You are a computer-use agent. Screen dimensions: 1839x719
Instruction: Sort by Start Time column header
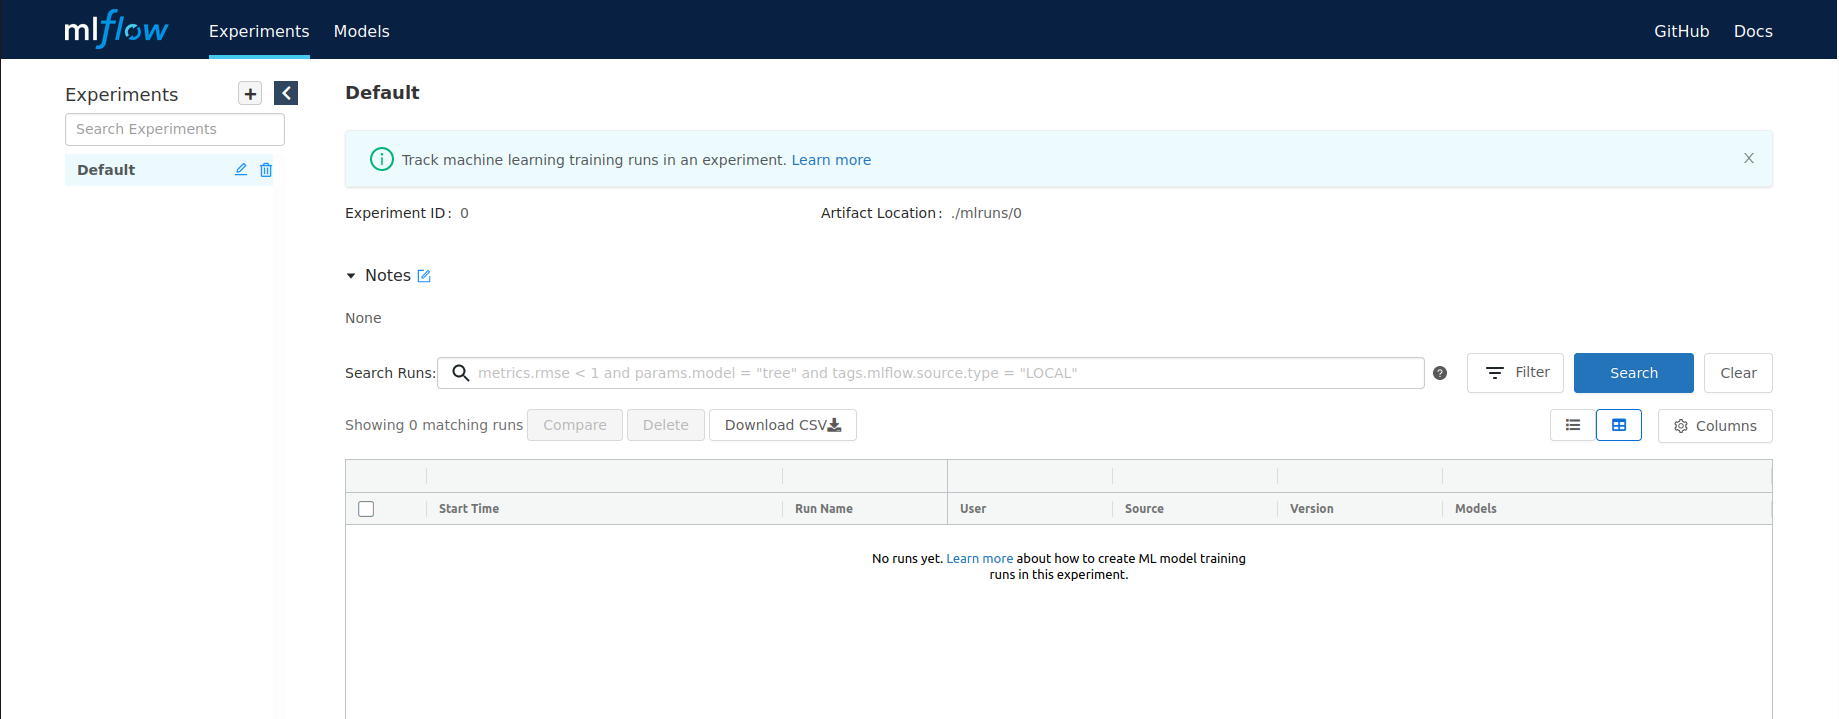click(469, 509)
